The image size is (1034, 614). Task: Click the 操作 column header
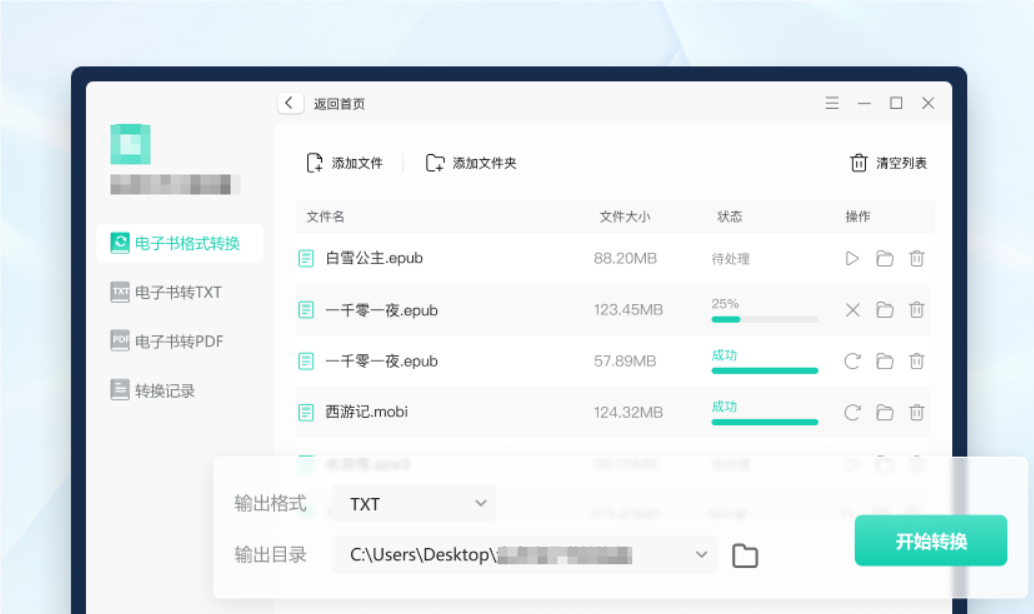tap(857, 216)
